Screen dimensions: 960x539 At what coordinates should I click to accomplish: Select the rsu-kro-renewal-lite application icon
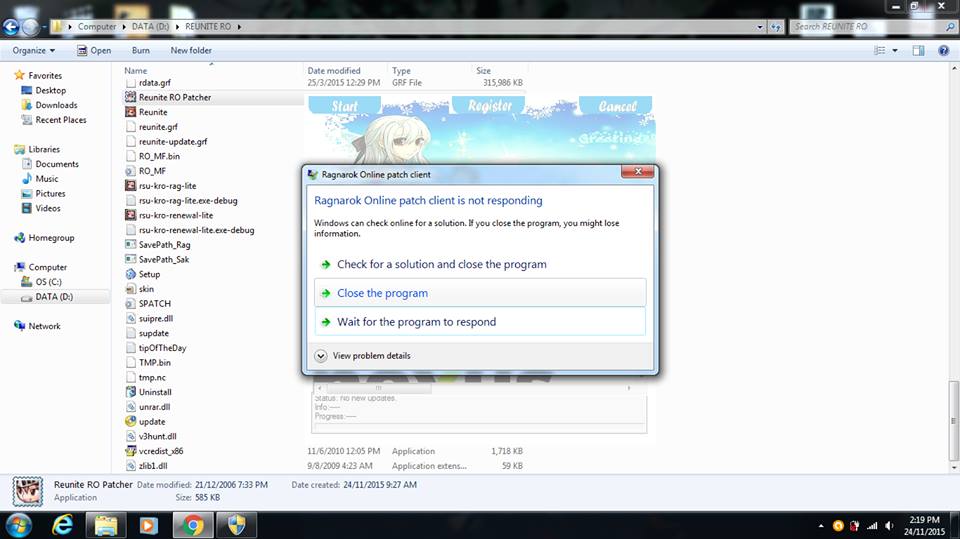[130, 215]
